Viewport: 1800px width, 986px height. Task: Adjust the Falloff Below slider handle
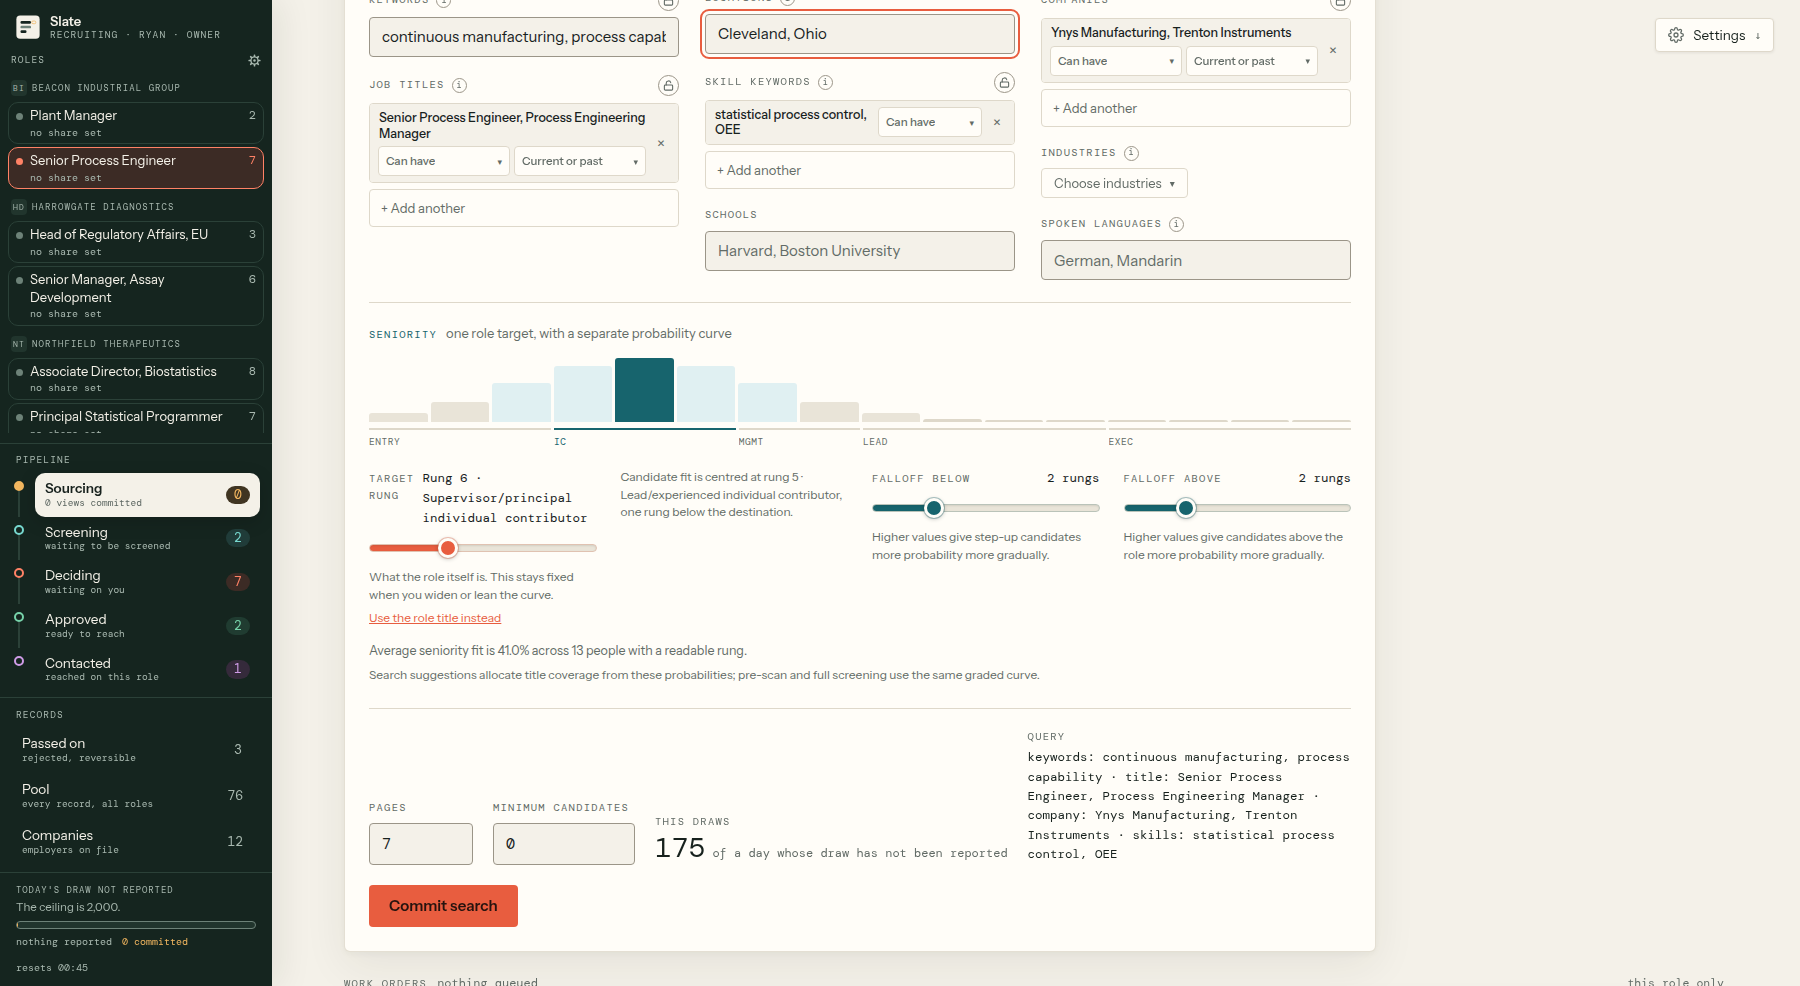pyautogui.click(x=934, y=509)
